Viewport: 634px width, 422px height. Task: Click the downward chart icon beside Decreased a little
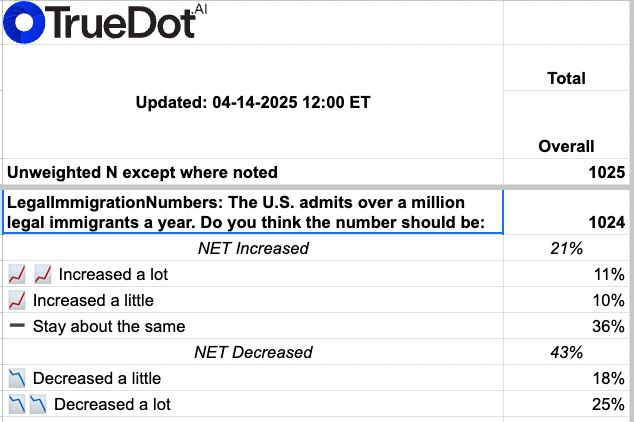[x=17, y=378]
